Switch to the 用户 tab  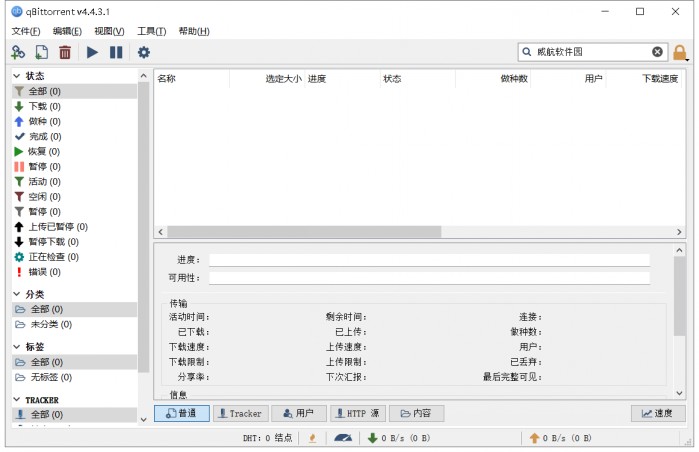299,413
